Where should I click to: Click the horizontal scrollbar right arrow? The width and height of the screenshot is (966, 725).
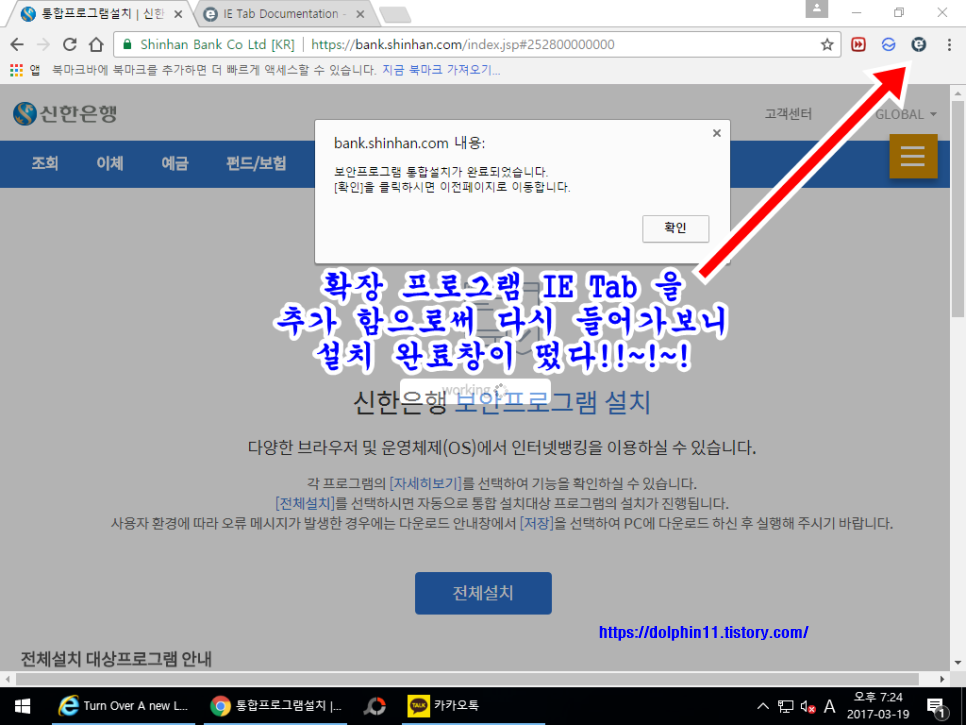(942, 679)
